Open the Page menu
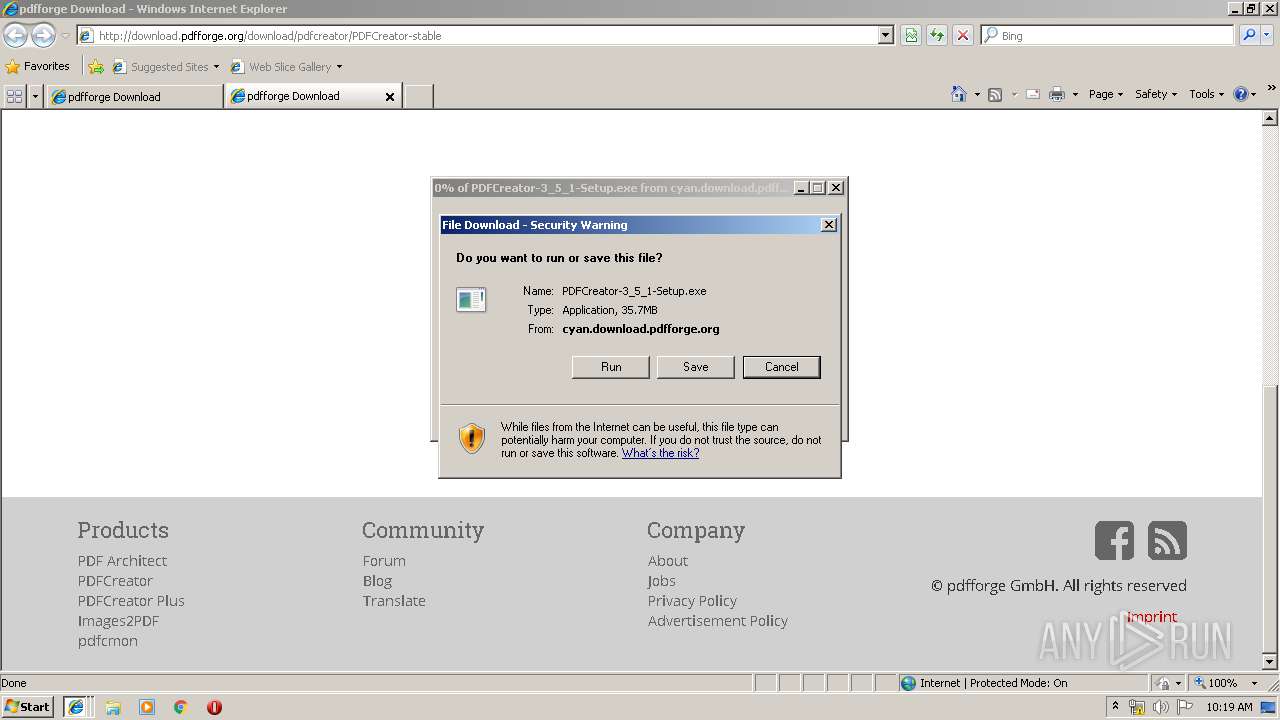 (x=1106, y=94)
